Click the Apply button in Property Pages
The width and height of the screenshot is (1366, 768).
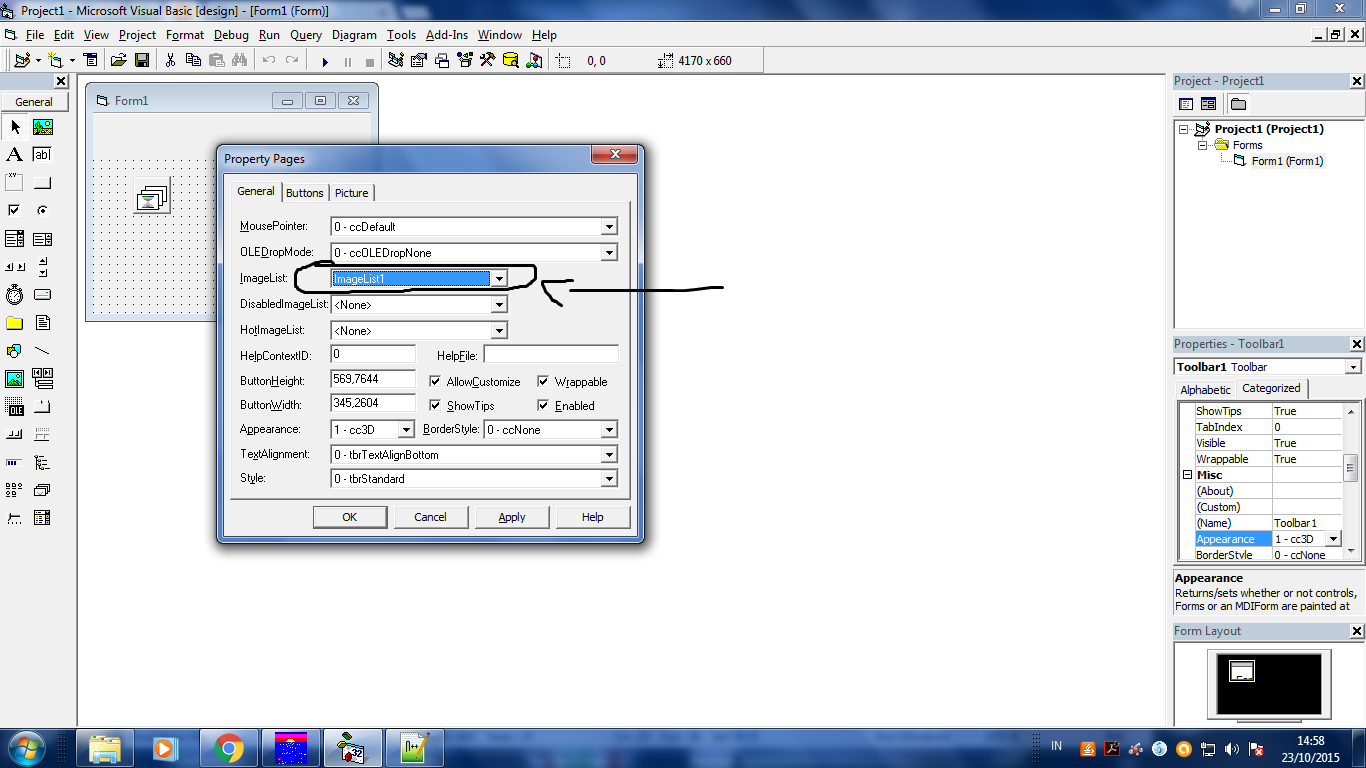pyautogui.click(x=511, y=517)
